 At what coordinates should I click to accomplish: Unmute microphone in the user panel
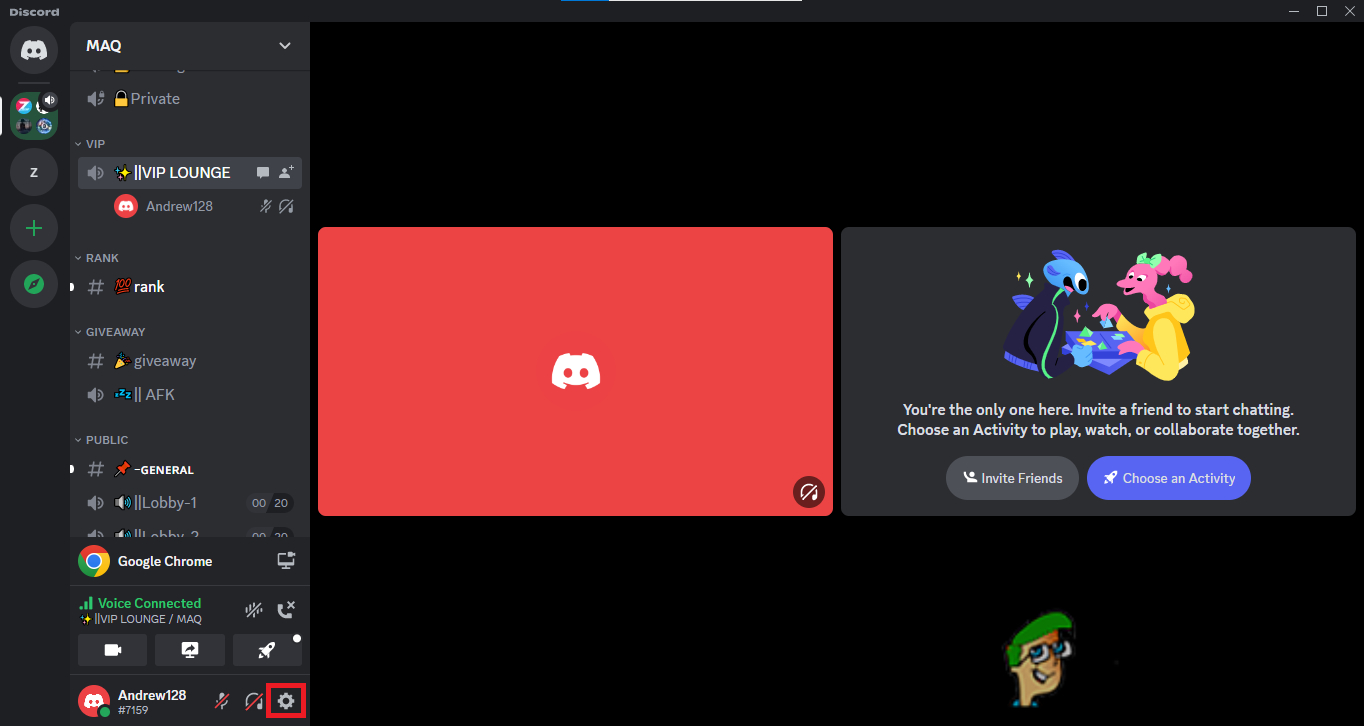click(x=222, y=701)
